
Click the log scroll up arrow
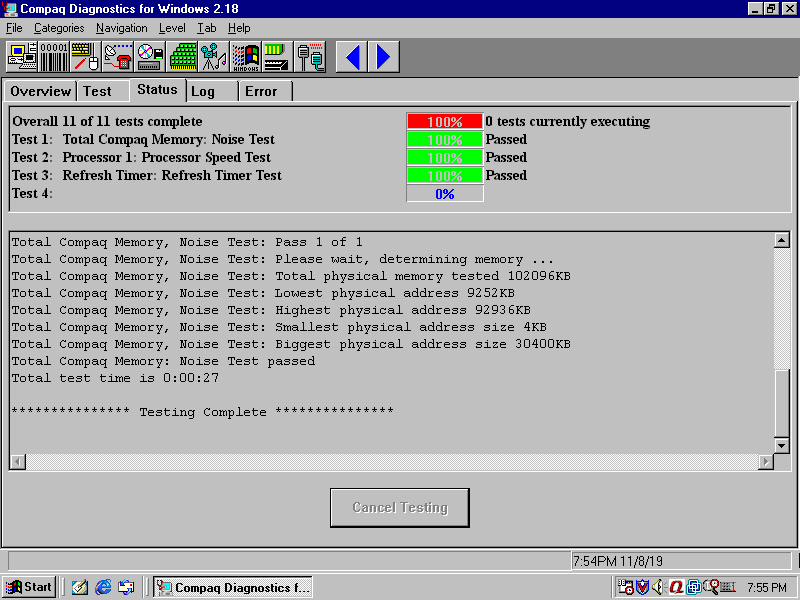coord(782,240)
